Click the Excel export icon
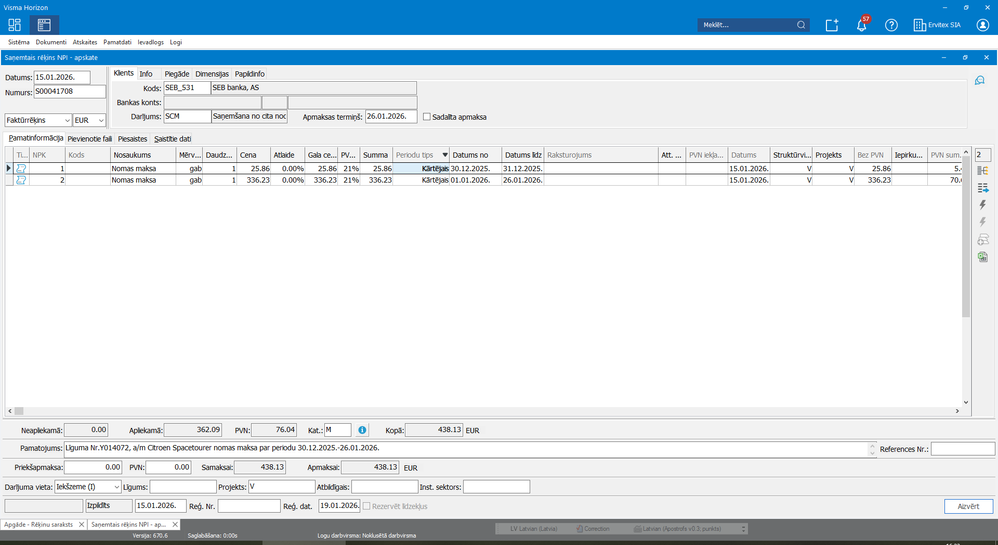The height and width of the screenshot is (545, 998). click(x=983, y=257)
